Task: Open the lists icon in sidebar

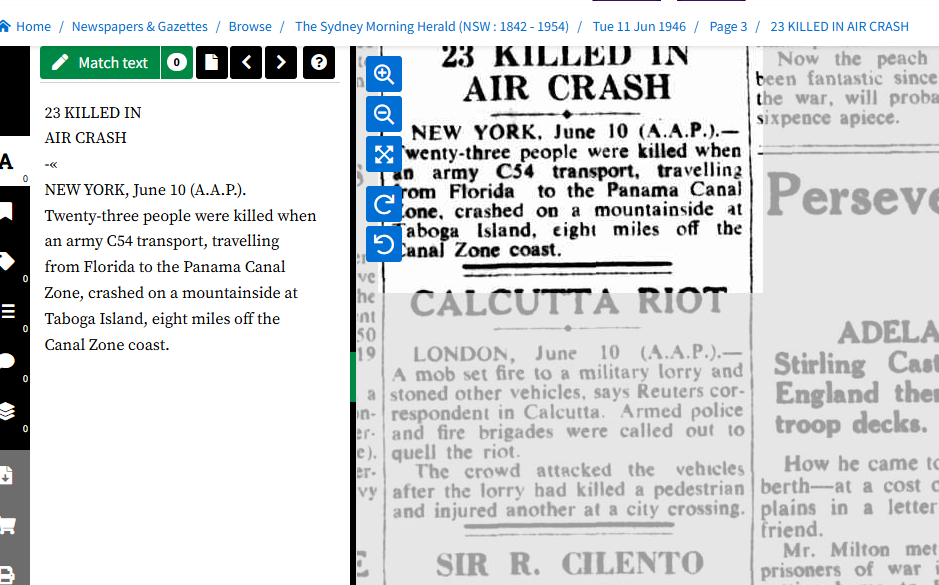Action: (x=7, y=311)
